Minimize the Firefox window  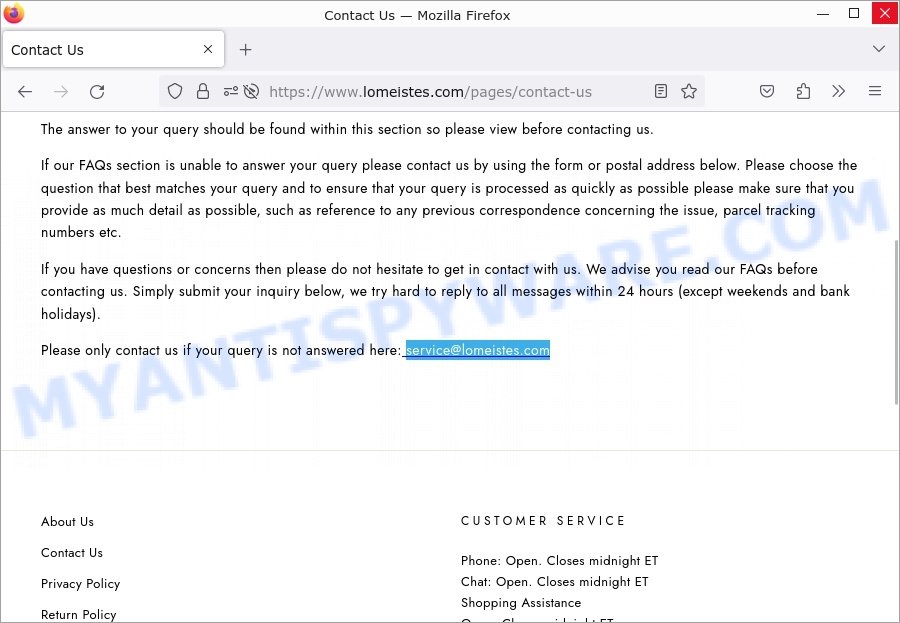pyautogui.click(x=823, y=13)
